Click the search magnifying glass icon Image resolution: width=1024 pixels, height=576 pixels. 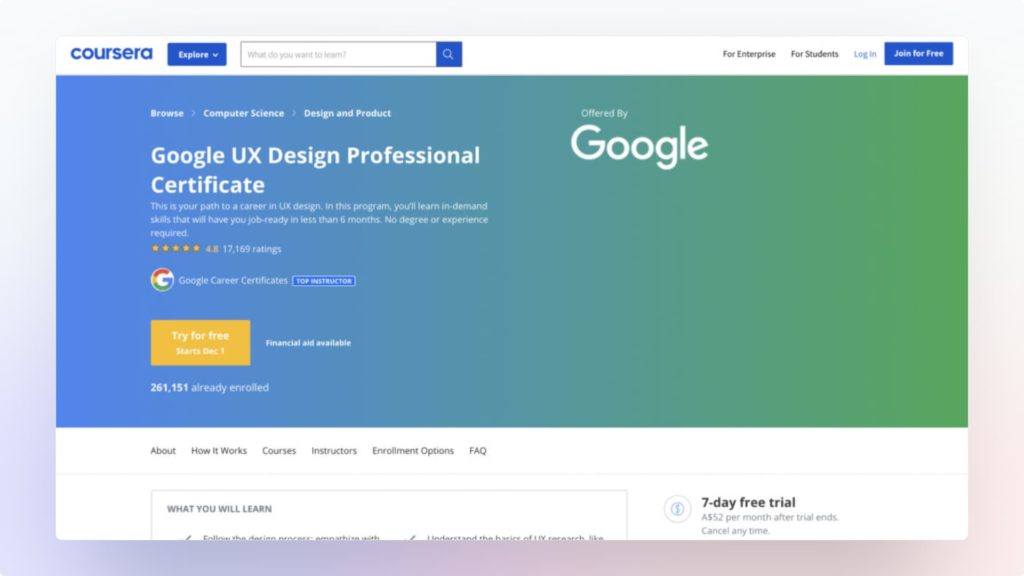click(x=447, y=53)
